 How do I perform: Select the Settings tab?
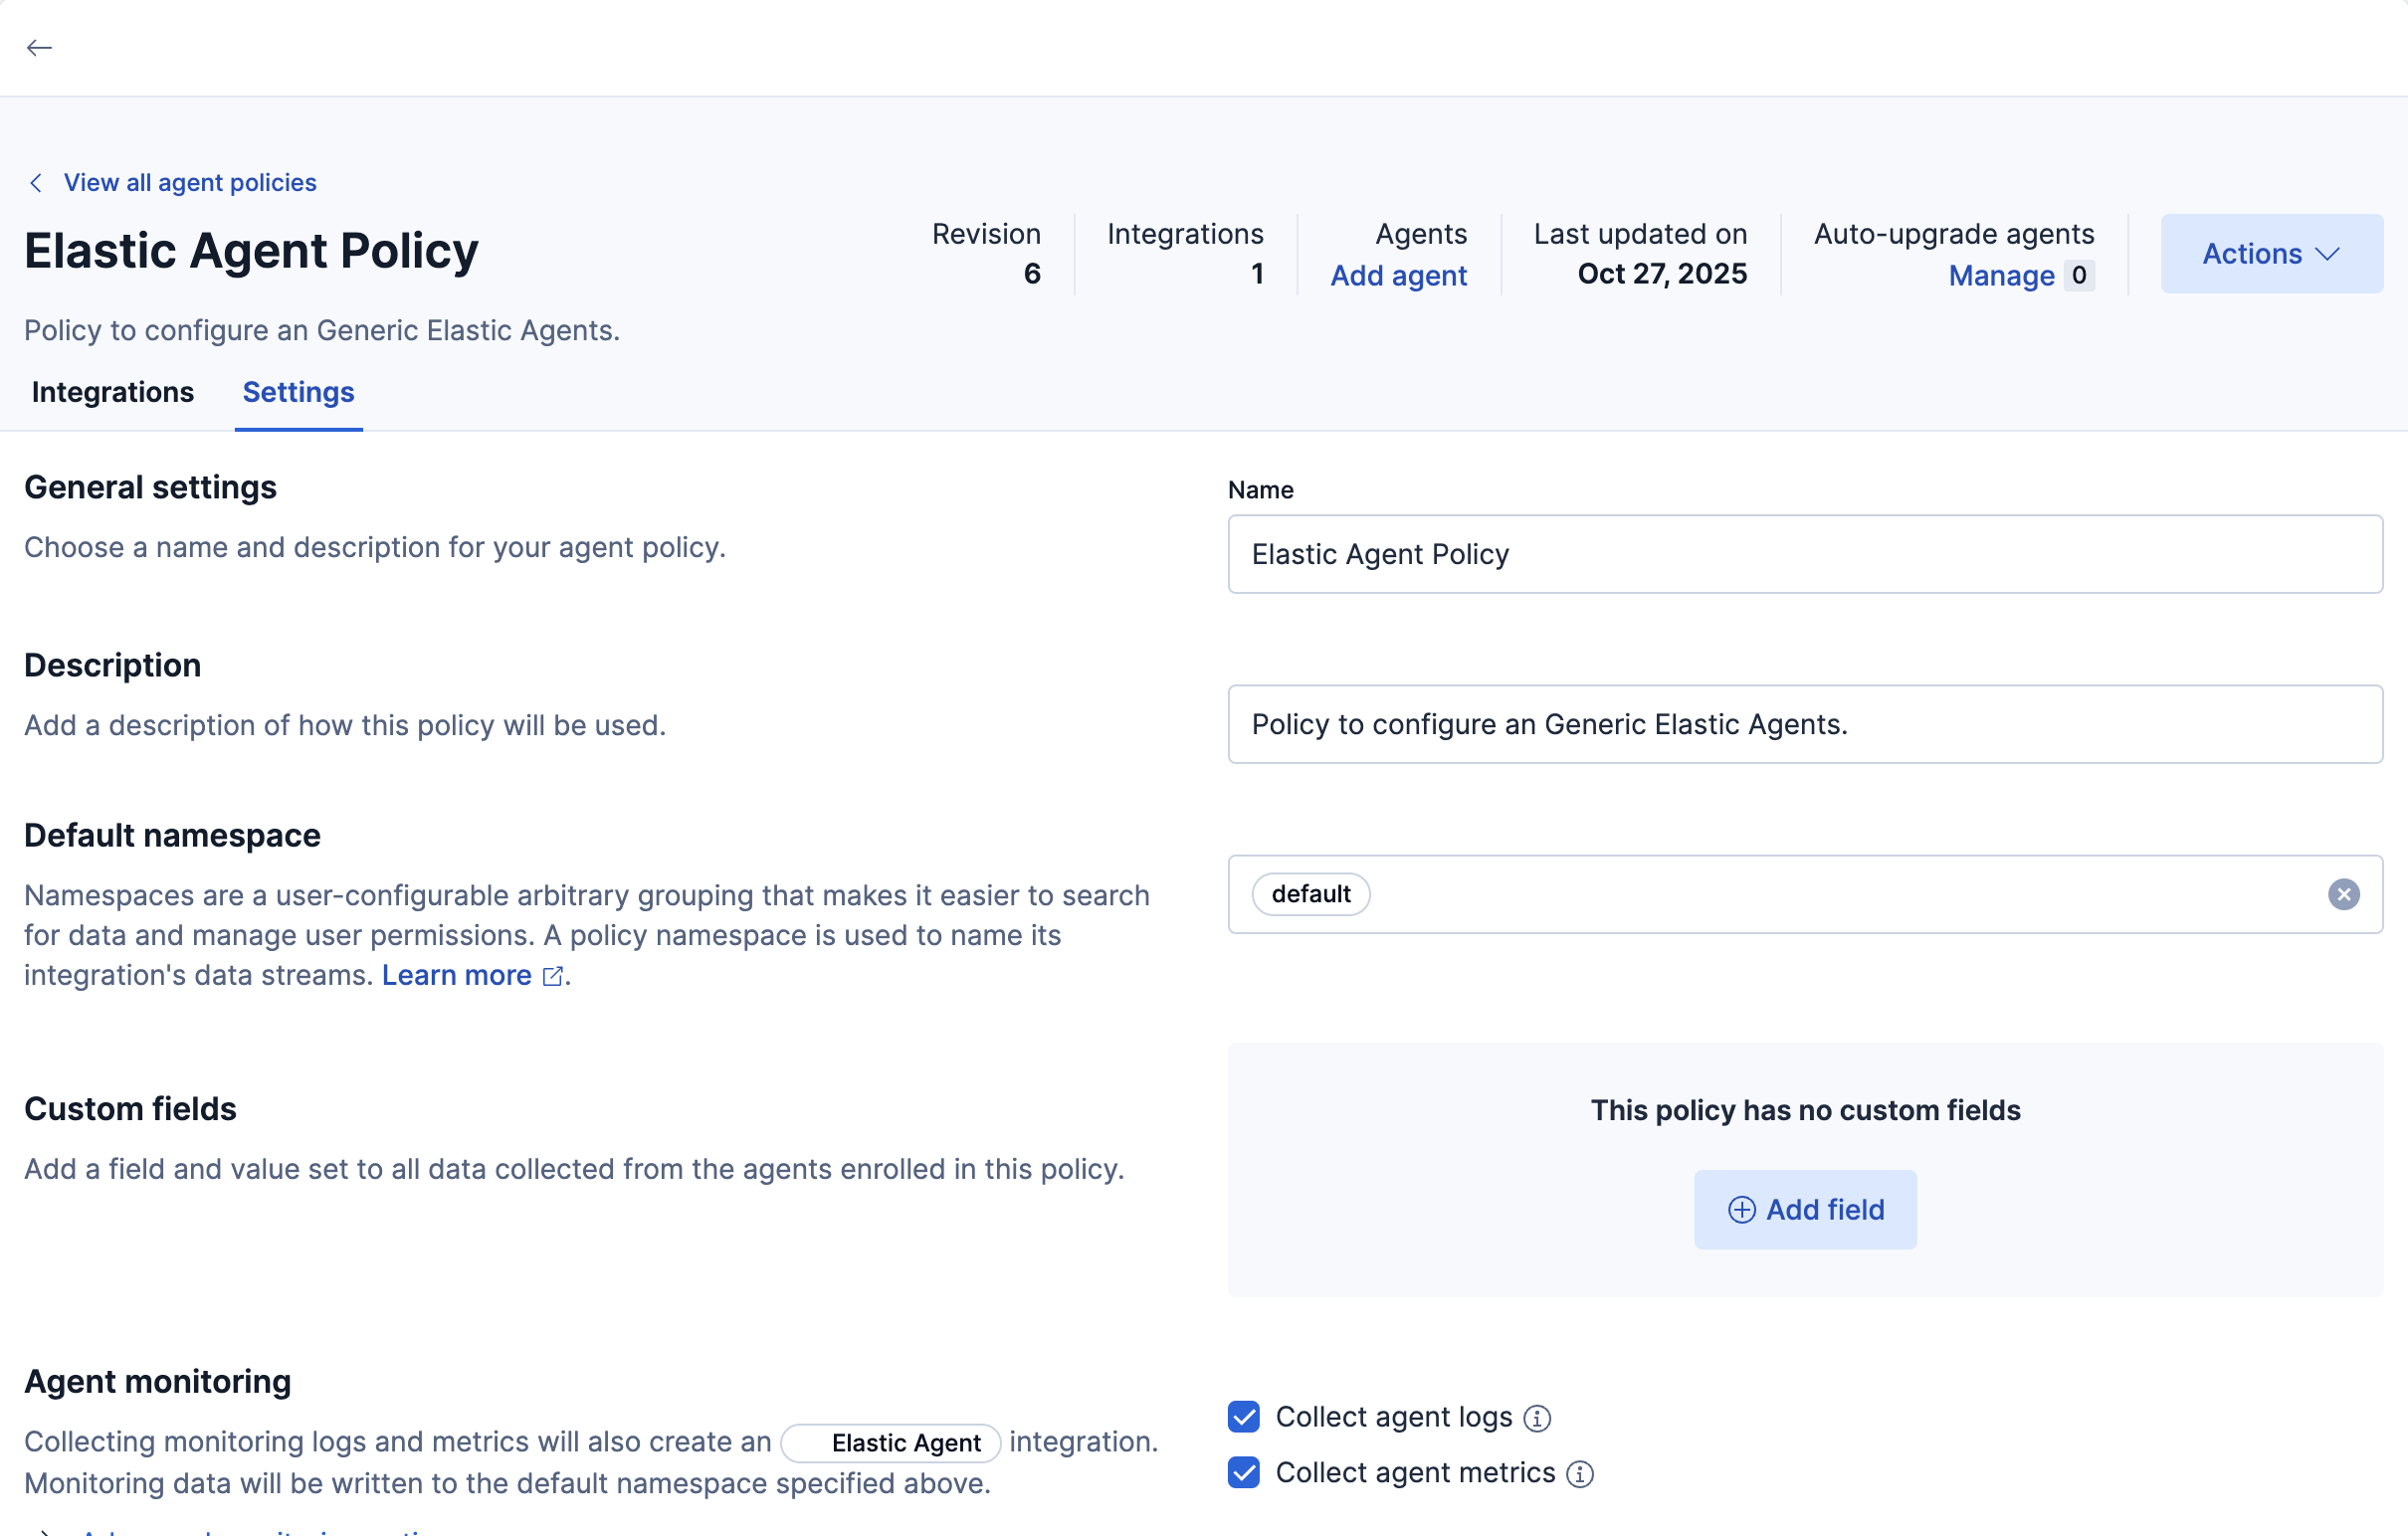(x=298, y=392)
